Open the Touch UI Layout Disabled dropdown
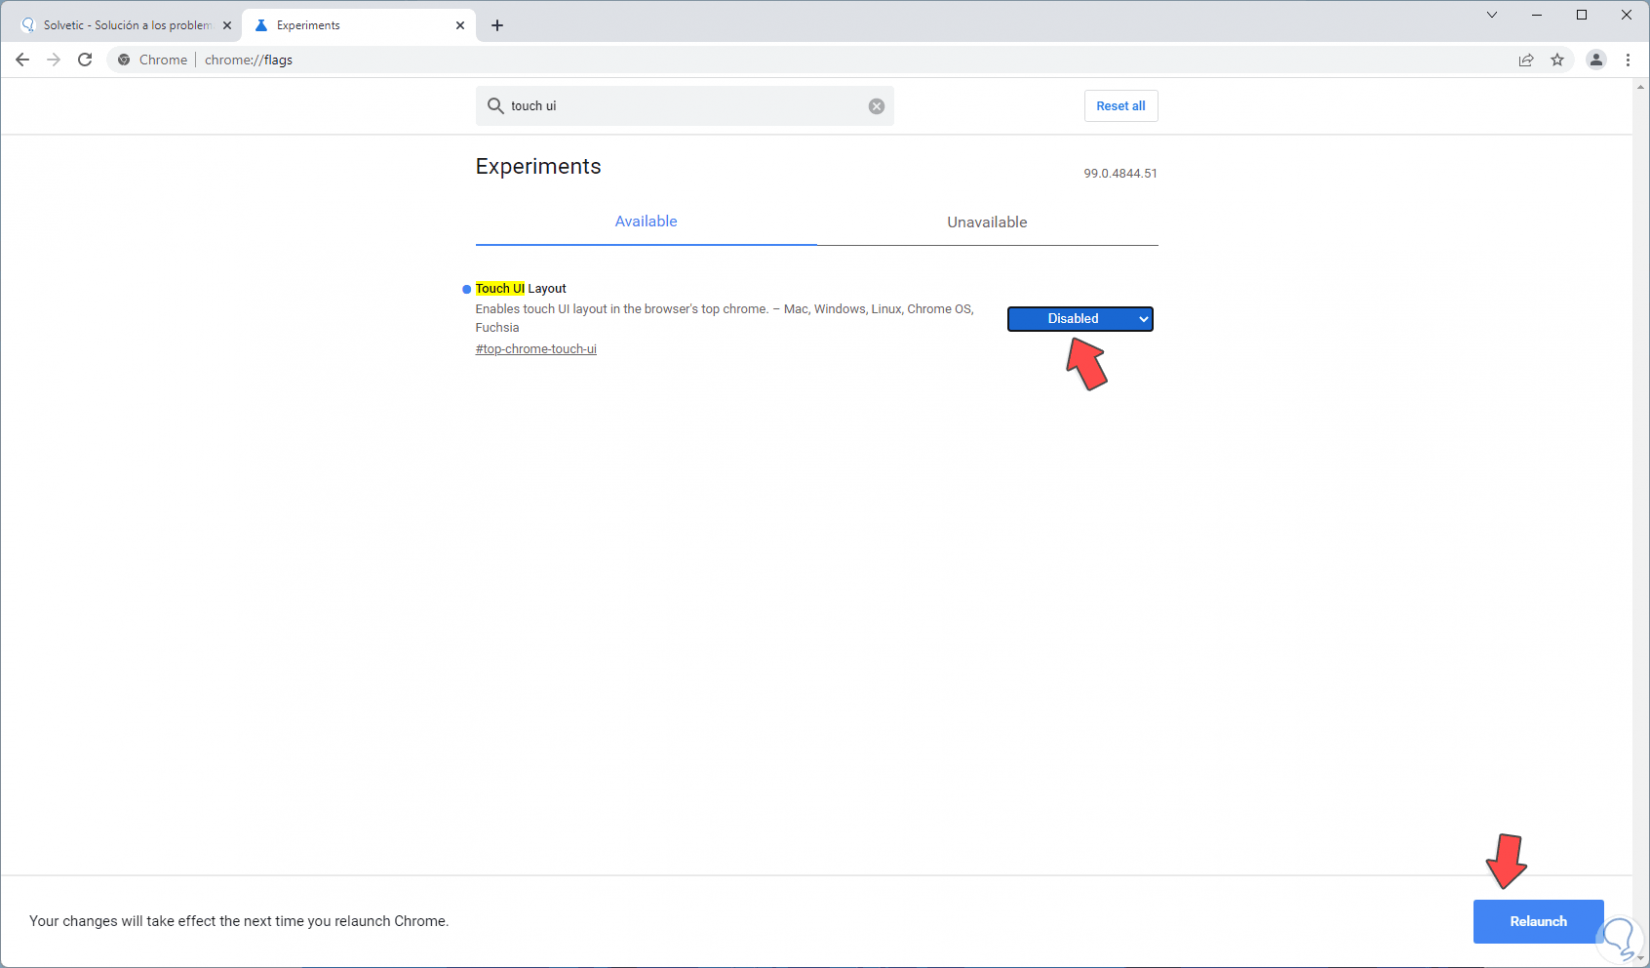 click(1080, 319)
